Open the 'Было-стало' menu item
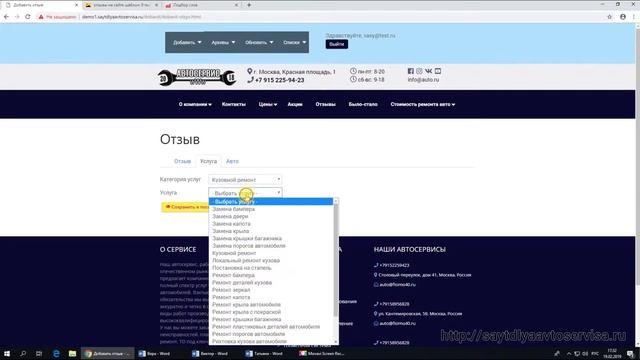640x360 pixels. 363,104
